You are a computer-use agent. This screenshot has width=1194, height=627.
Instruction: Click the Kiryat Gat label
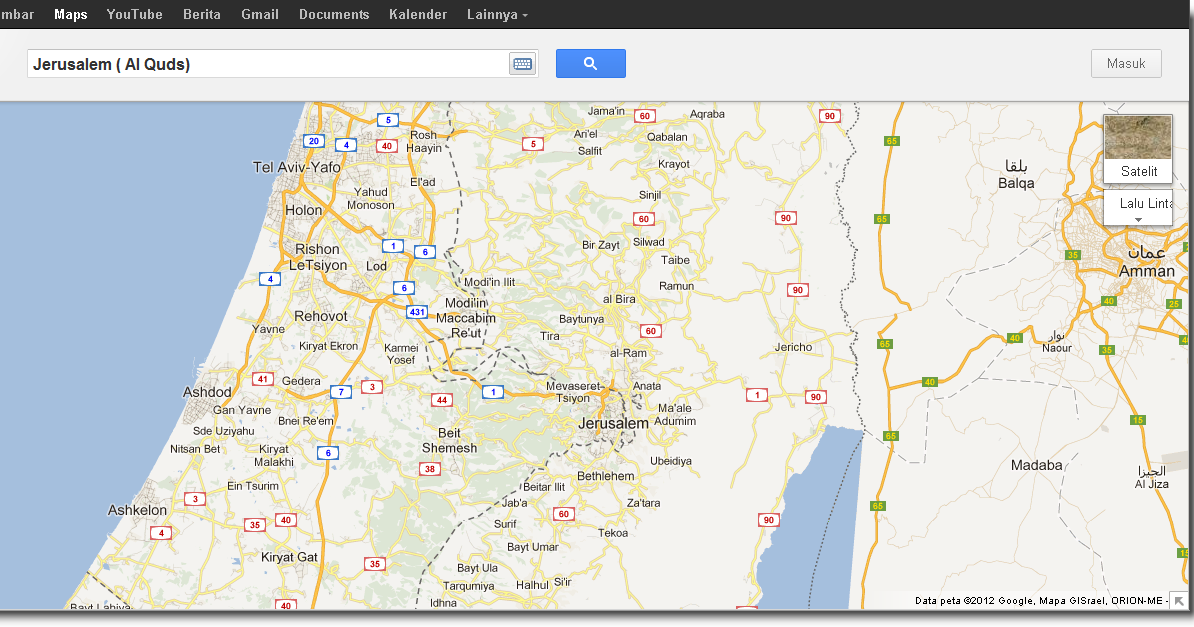pyautogui.click(x=289, y=557)
